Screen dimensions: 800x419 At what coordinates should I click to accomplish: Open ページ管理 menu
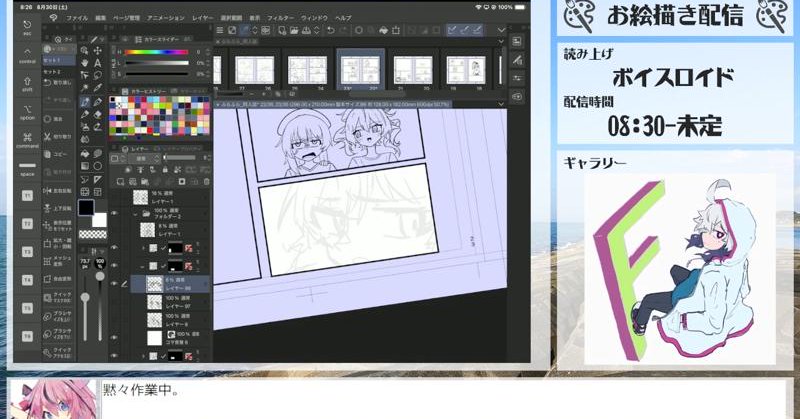126,18
